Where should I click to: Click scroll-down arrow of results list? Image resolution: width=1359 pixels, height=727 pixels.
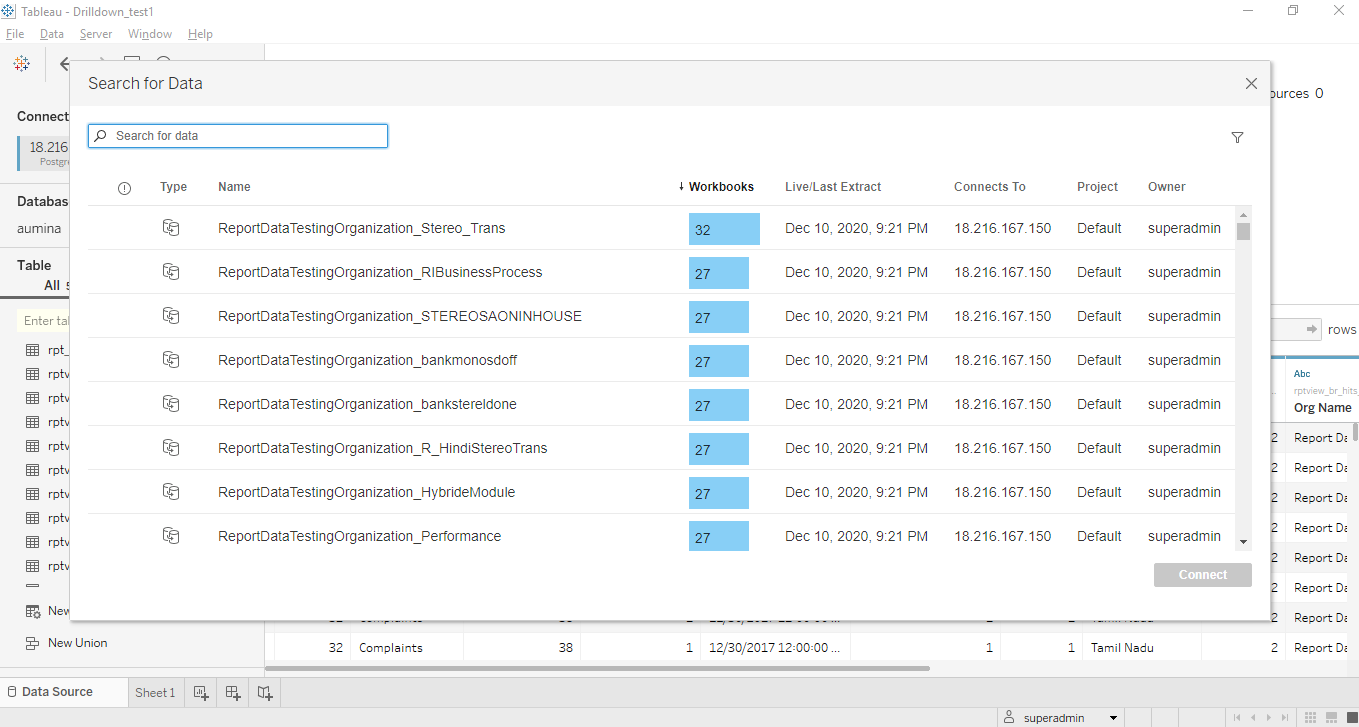1243,541
